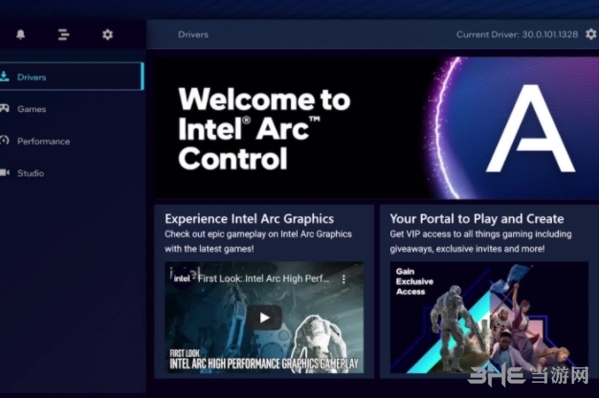Click the driver settings gear icon
The width and height of the screenshot is (599, 398).
coord(591,34)
